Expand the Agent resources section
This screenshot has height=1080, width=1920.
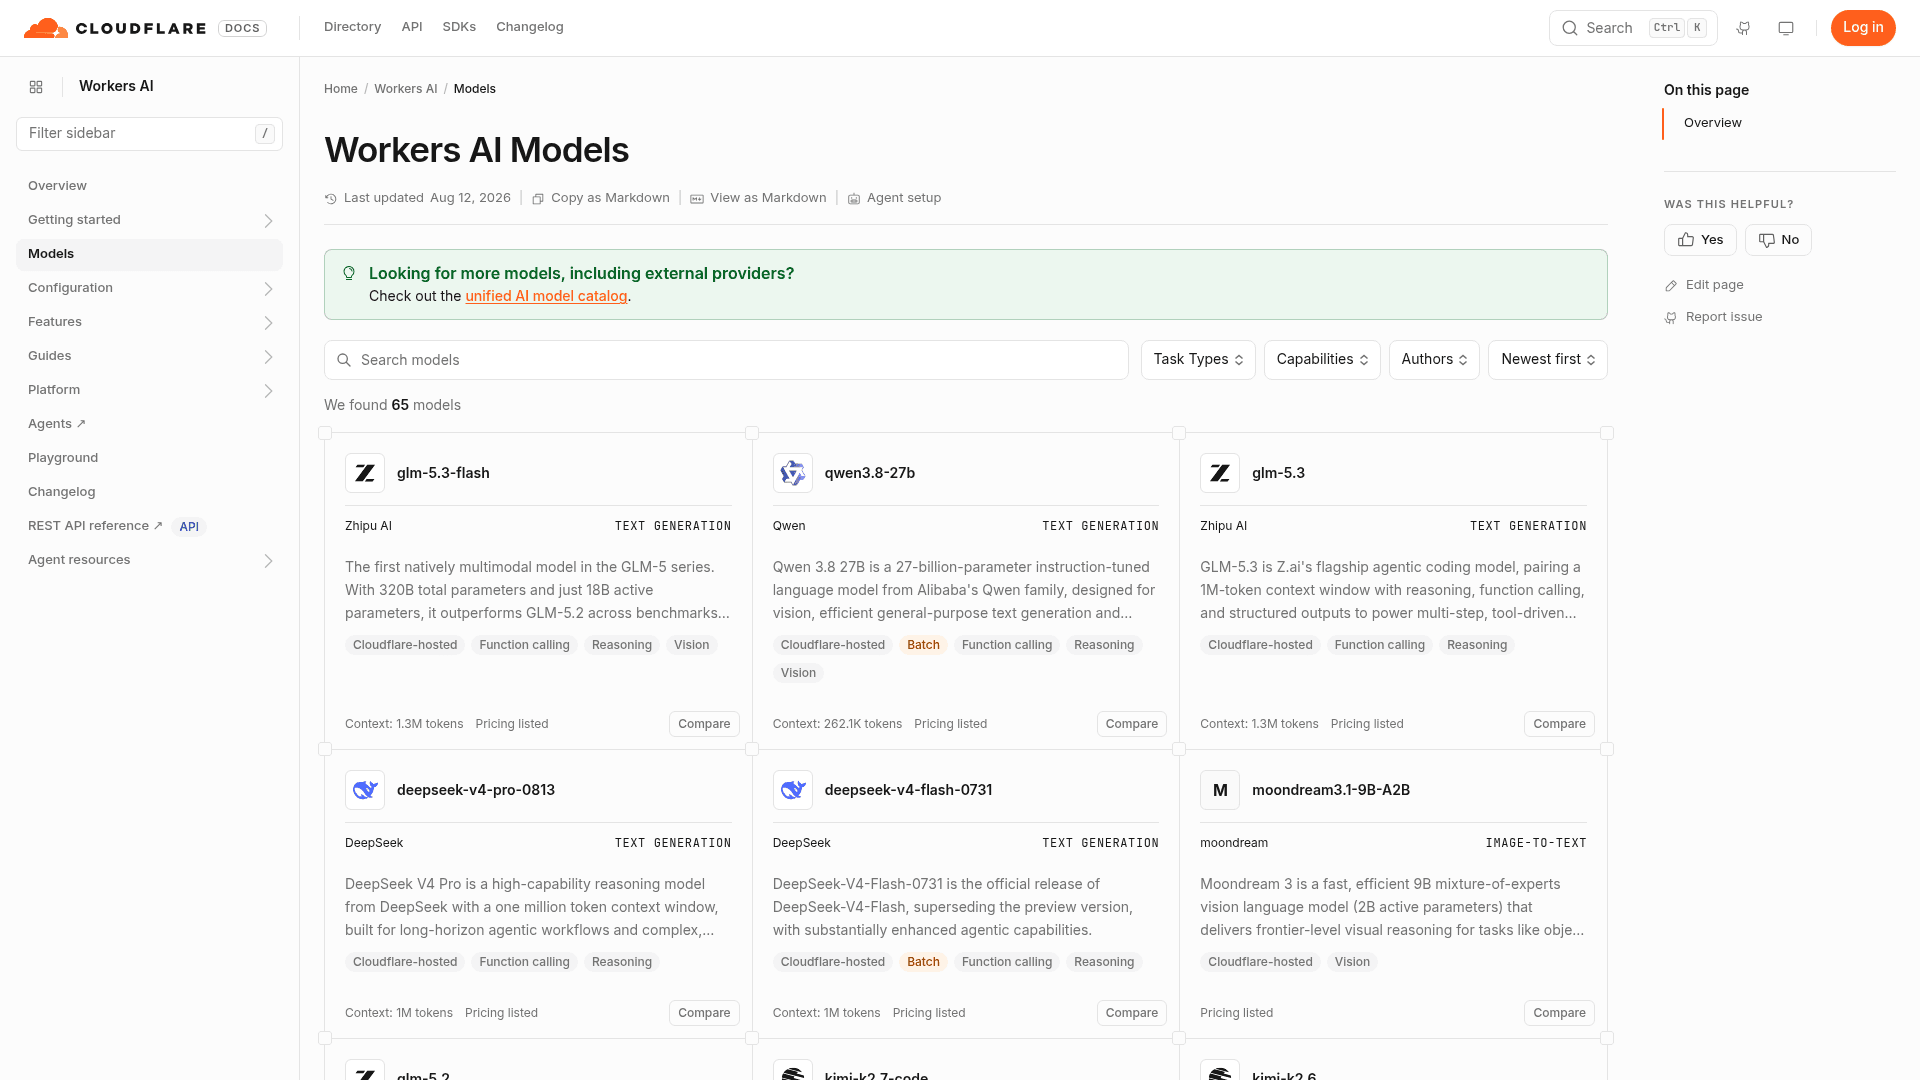tap(268, 561)
